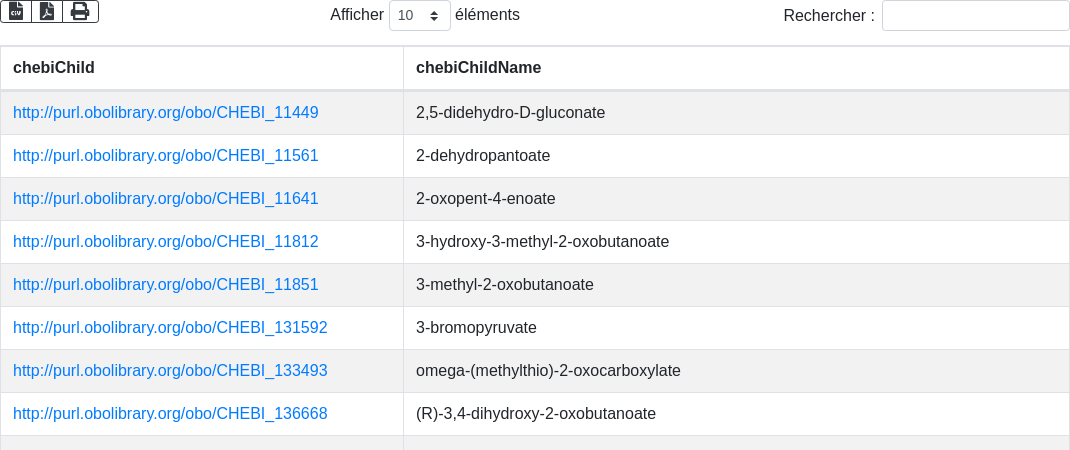
Task: Follow the CHEBI_133493 link
Action: 170,371
